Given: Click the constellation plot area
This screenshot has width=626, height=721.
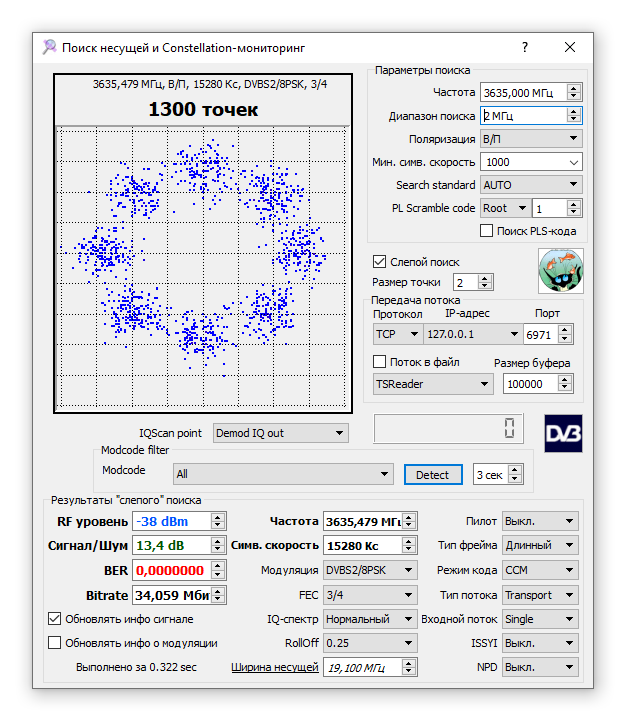Looking at the screenshot, I should [x=204, y=268].
